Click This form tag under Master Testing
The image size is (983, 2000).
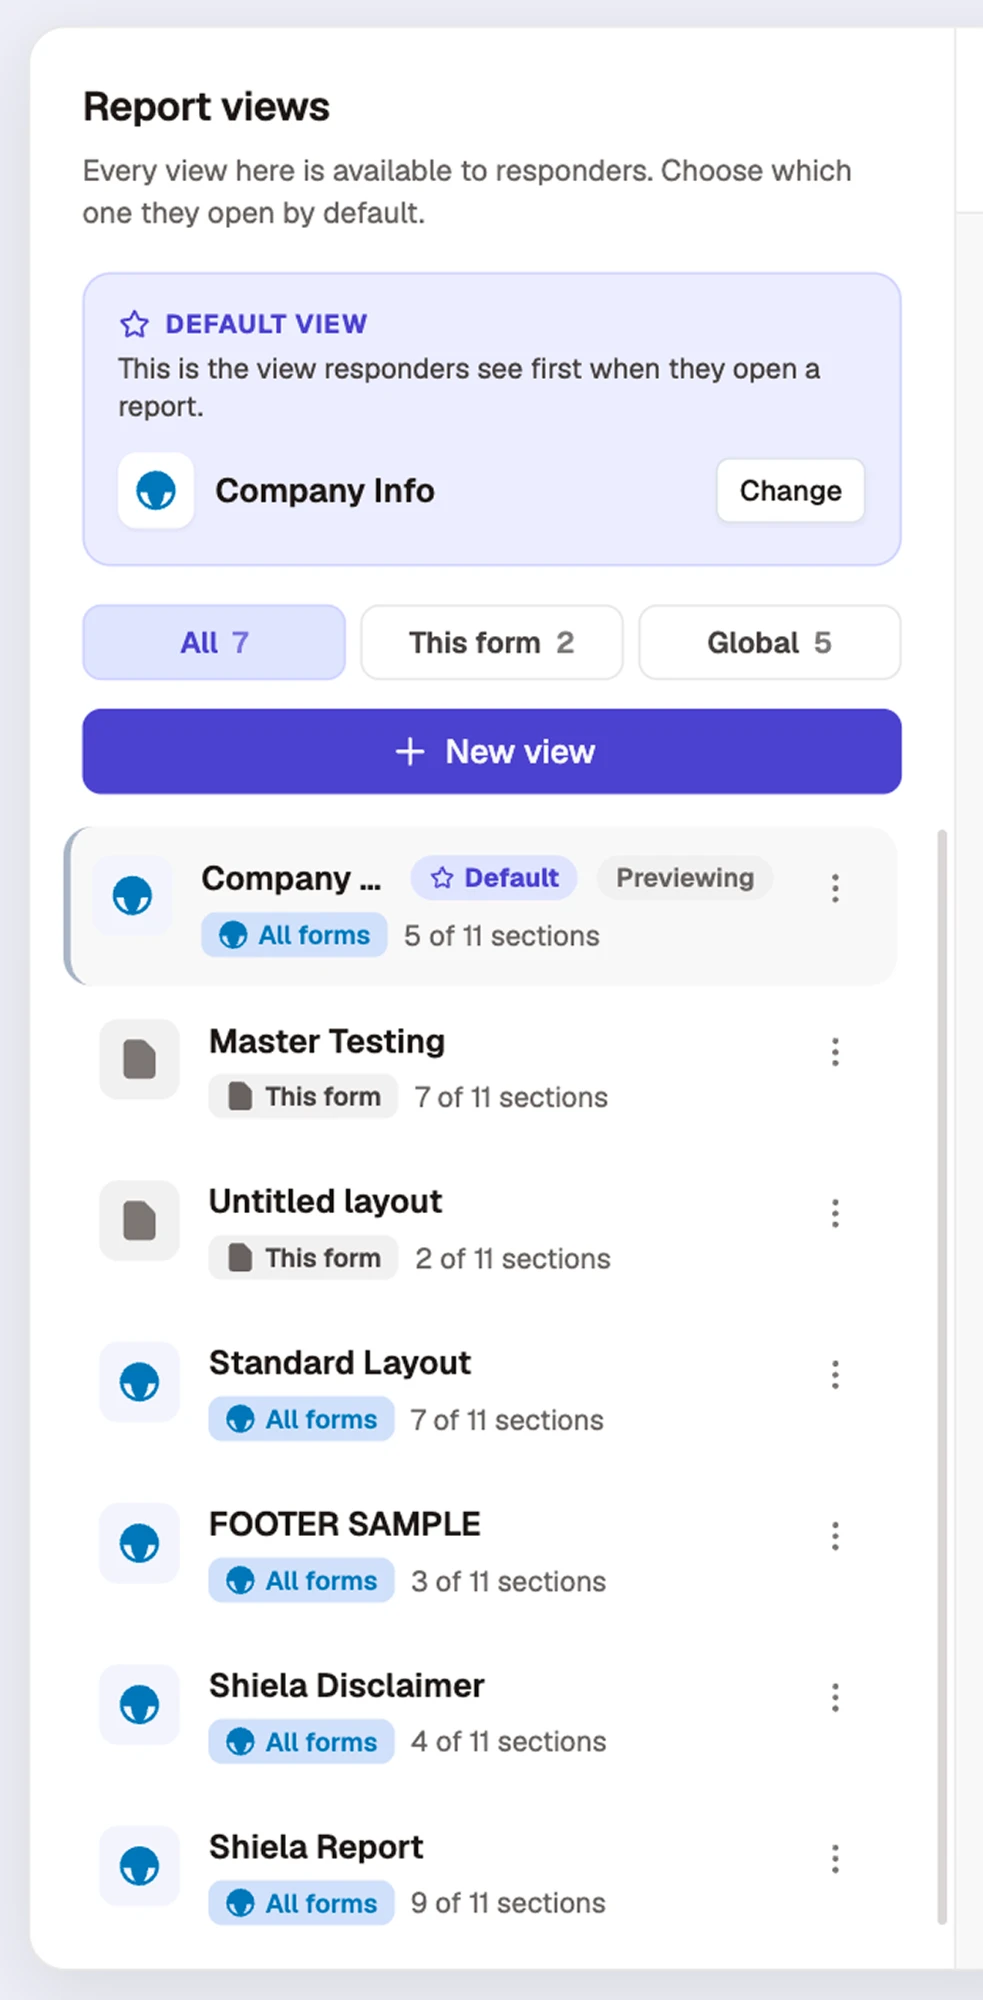point(303,1097)
